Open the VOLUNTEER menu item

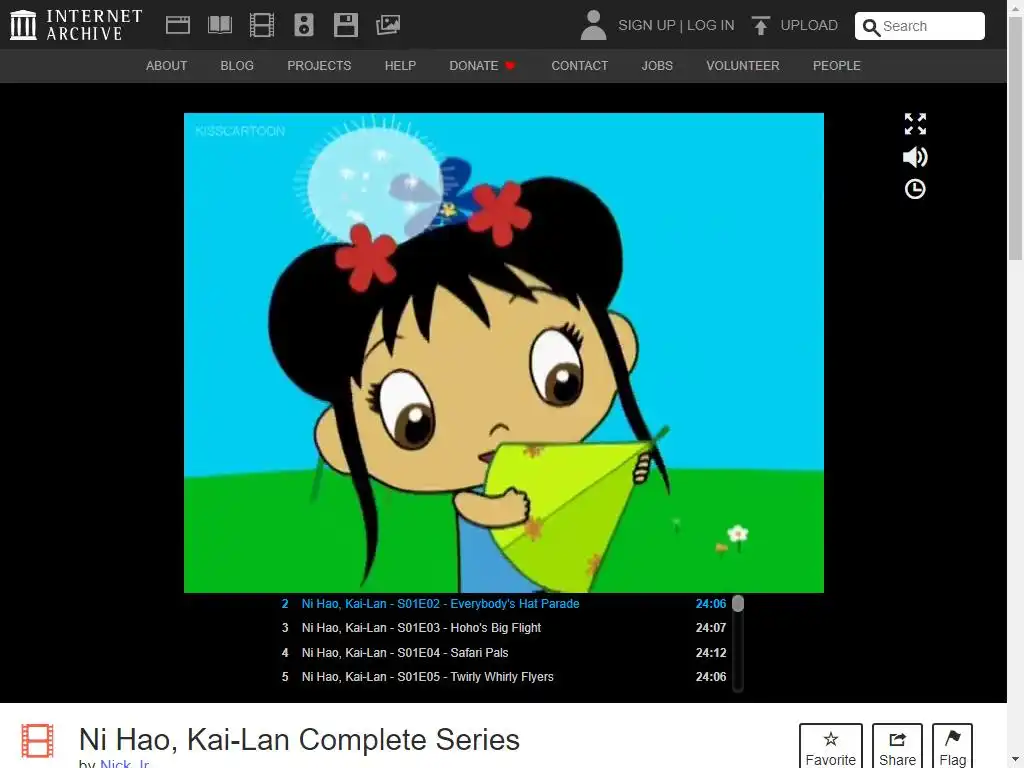click(743, 66)
